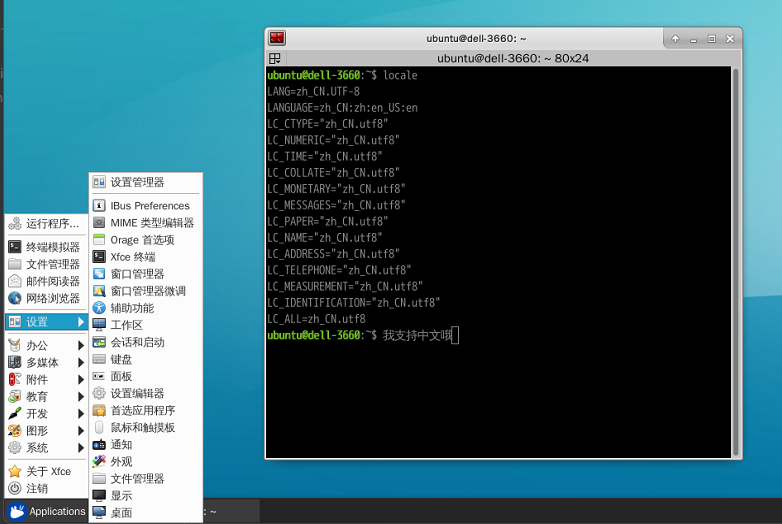Open Orage 首选项 icon
782x524 pixels.
tap(99, 240)
